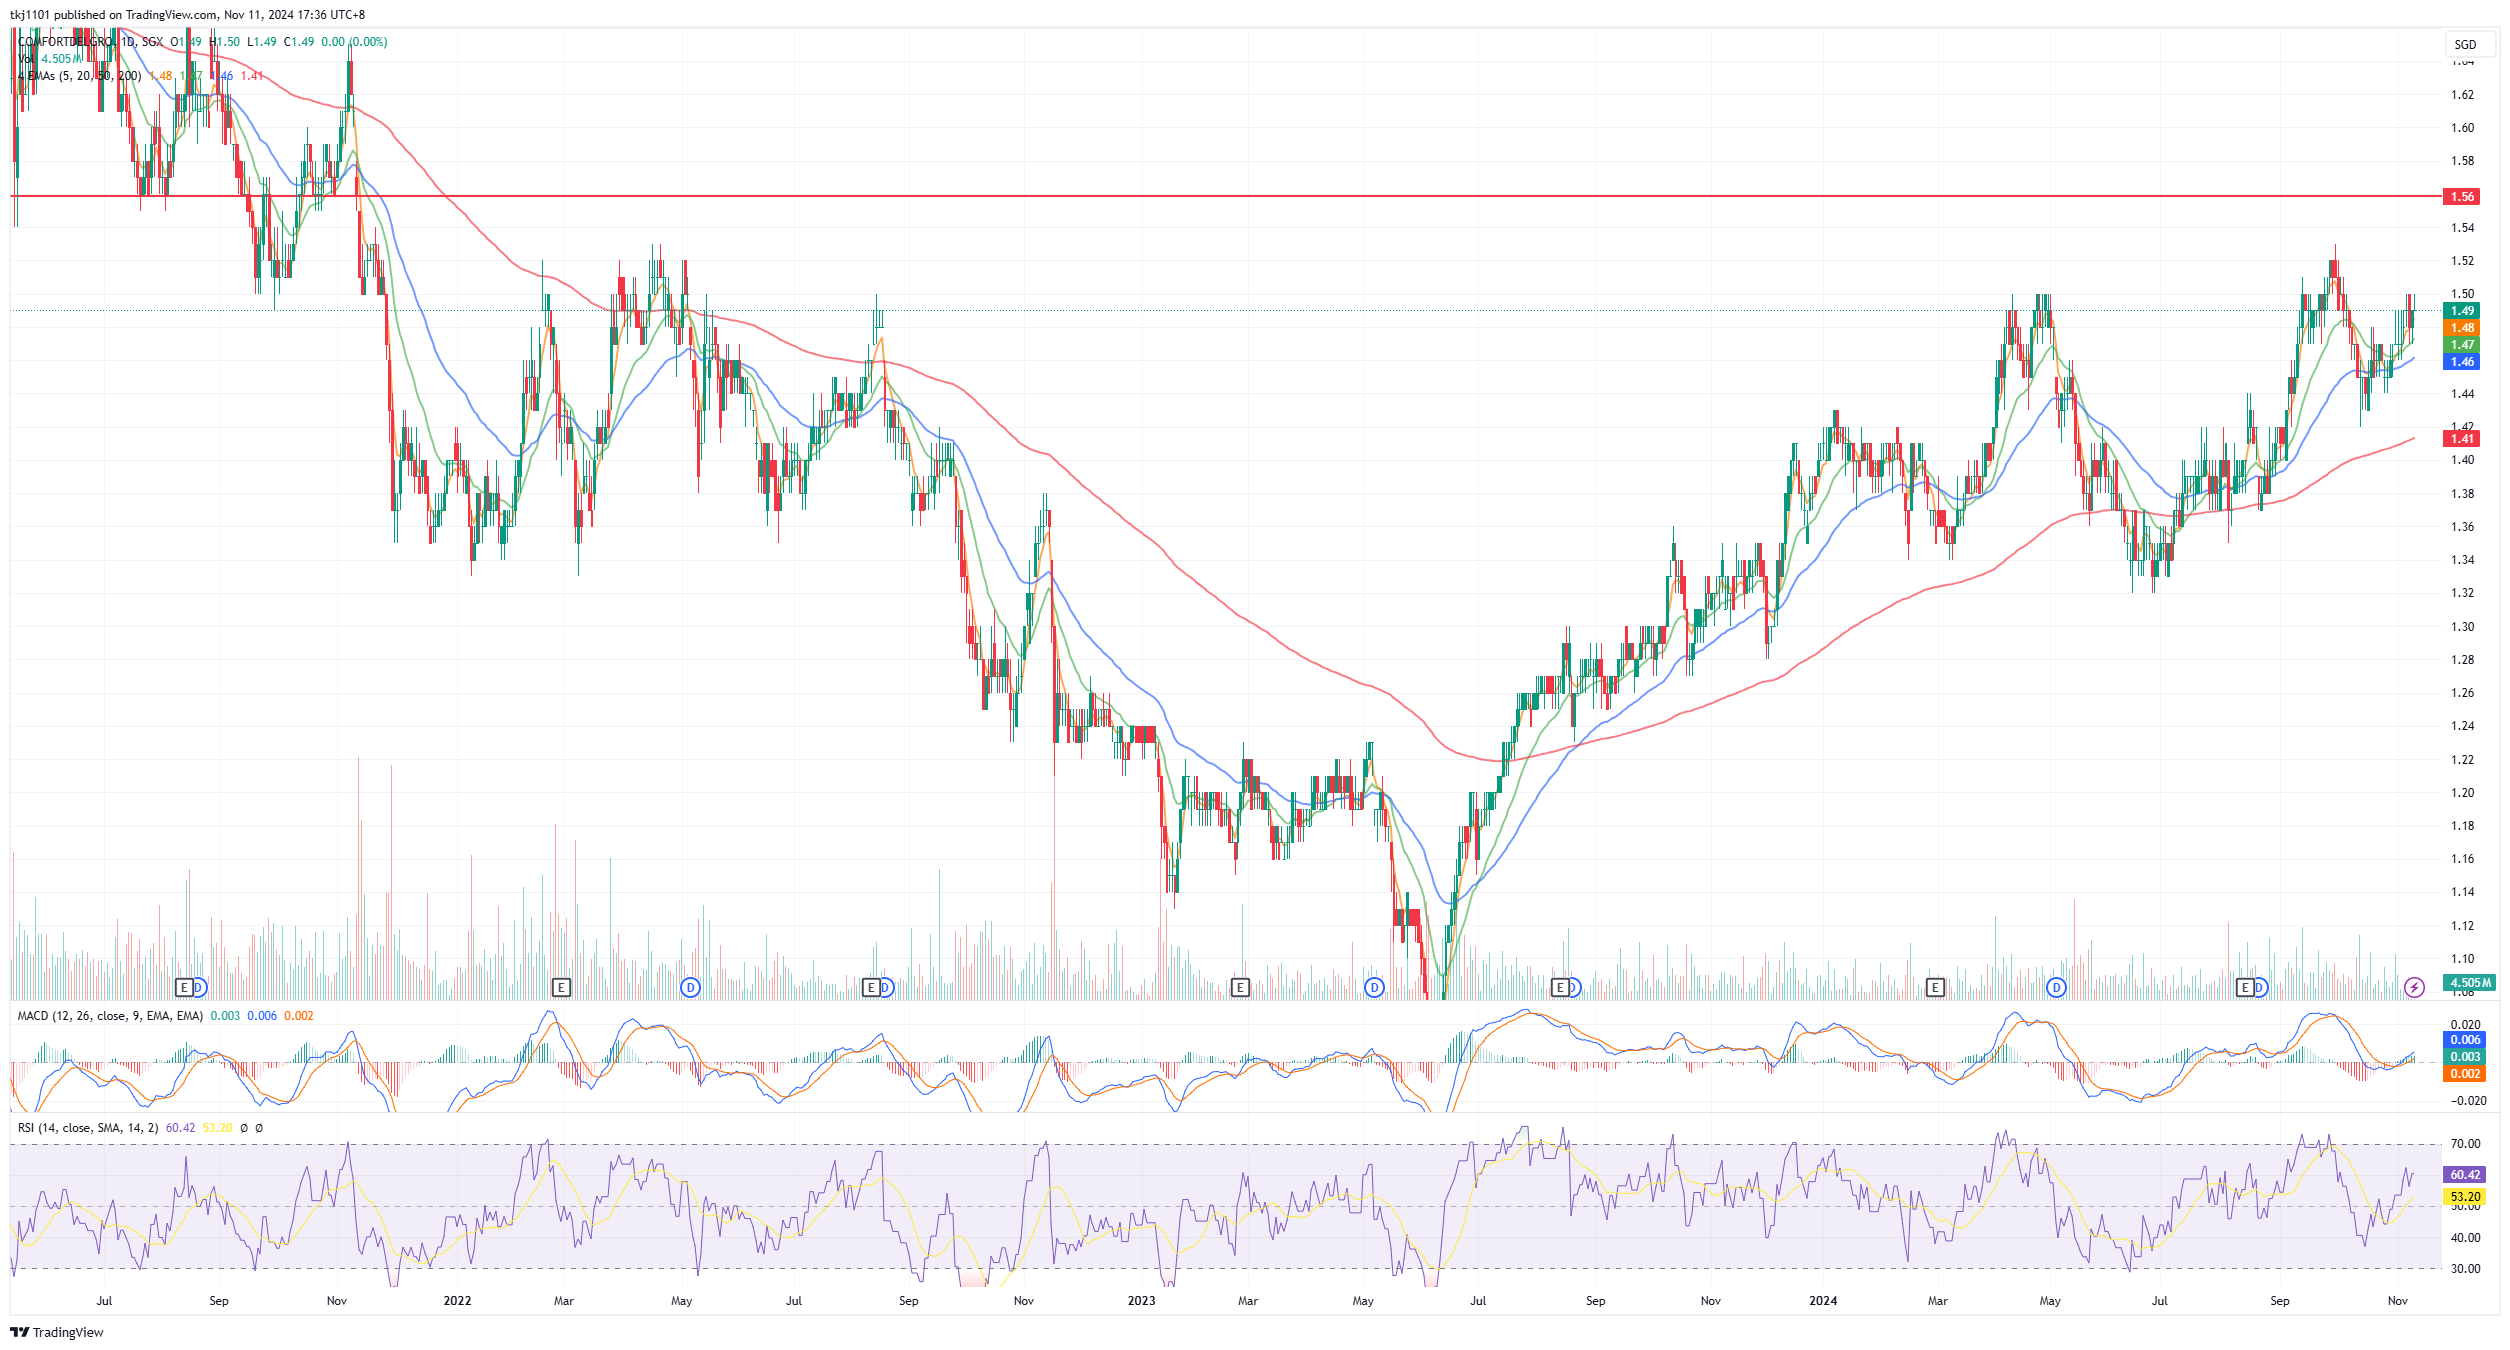Click the orange 0.002 MACD signal axis label
Image resolution: width=2510 pixels, height=1350 pixels.
(x=2464, y=1074)
